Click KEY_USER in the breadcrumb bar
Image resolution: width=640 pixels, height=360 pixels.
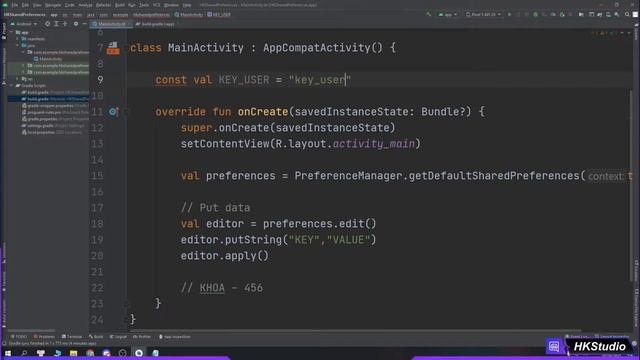219,15
